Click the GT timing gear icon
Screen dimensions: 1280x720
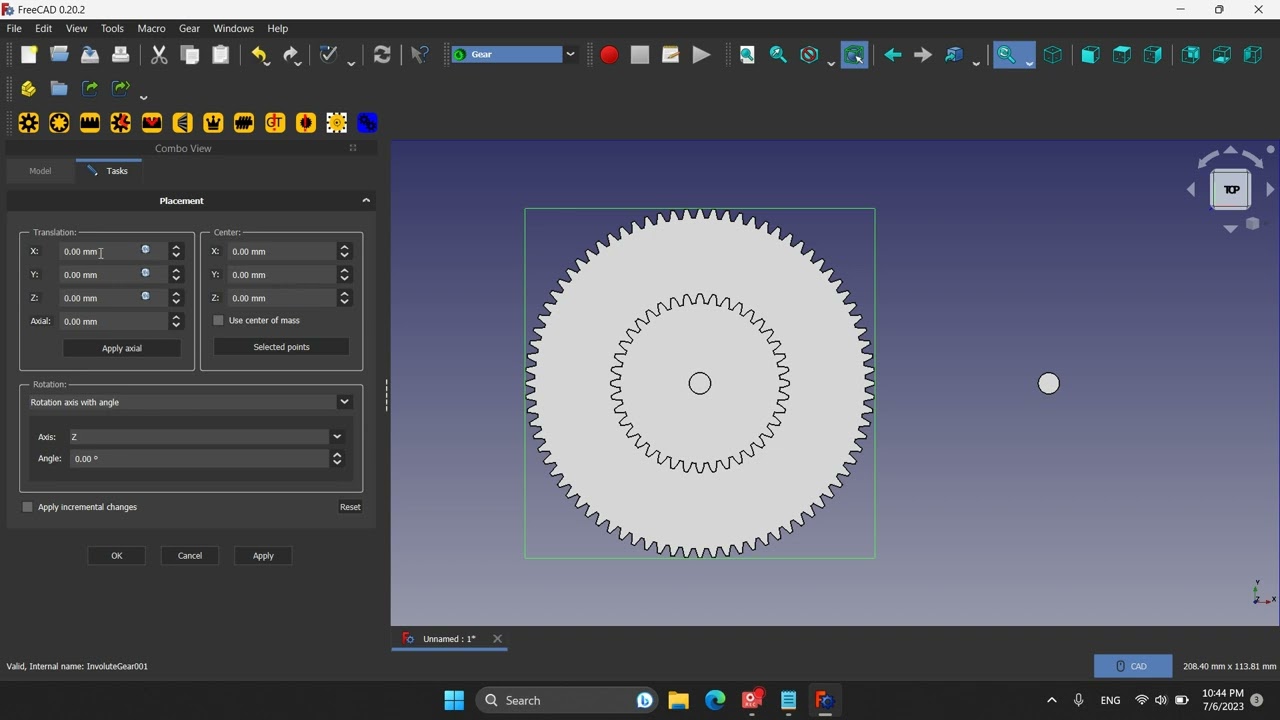[x=275, y=122]
